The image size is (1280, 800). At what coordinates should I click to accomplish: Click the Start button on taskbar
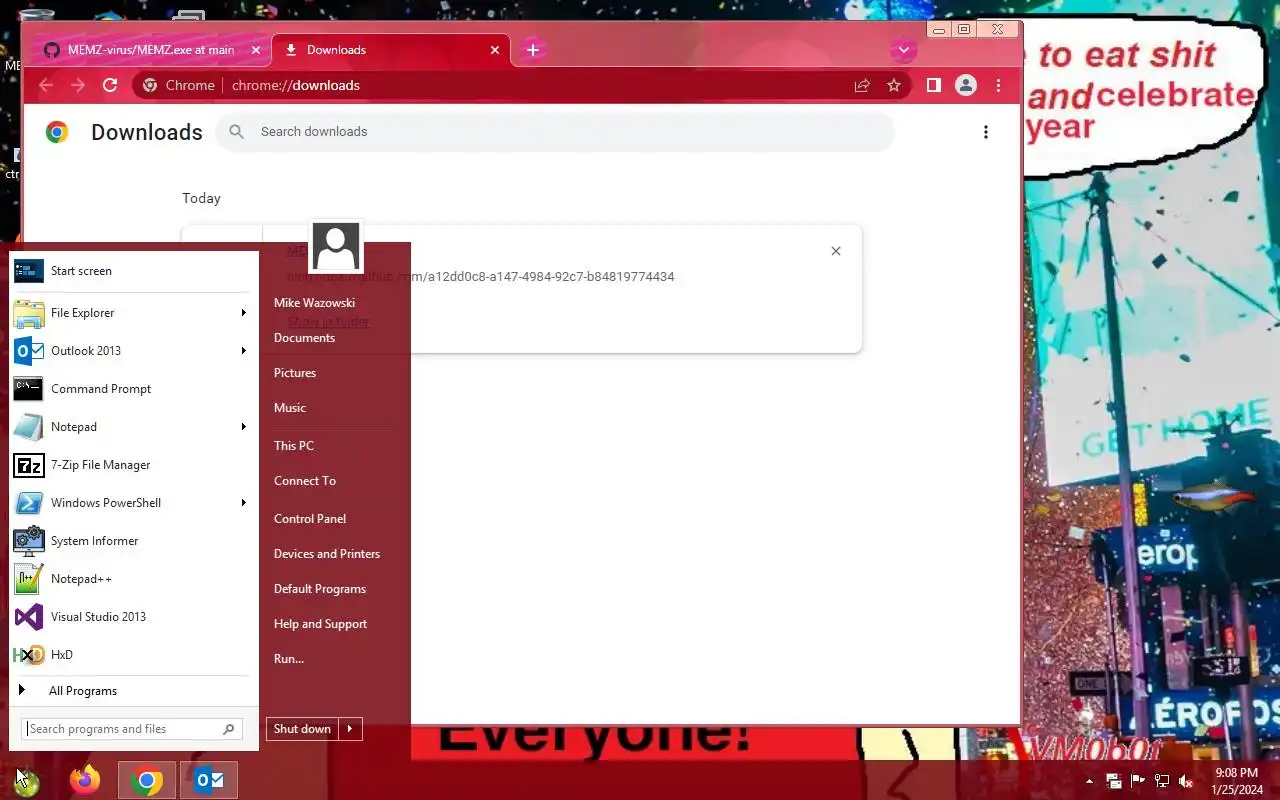(27, 780)
